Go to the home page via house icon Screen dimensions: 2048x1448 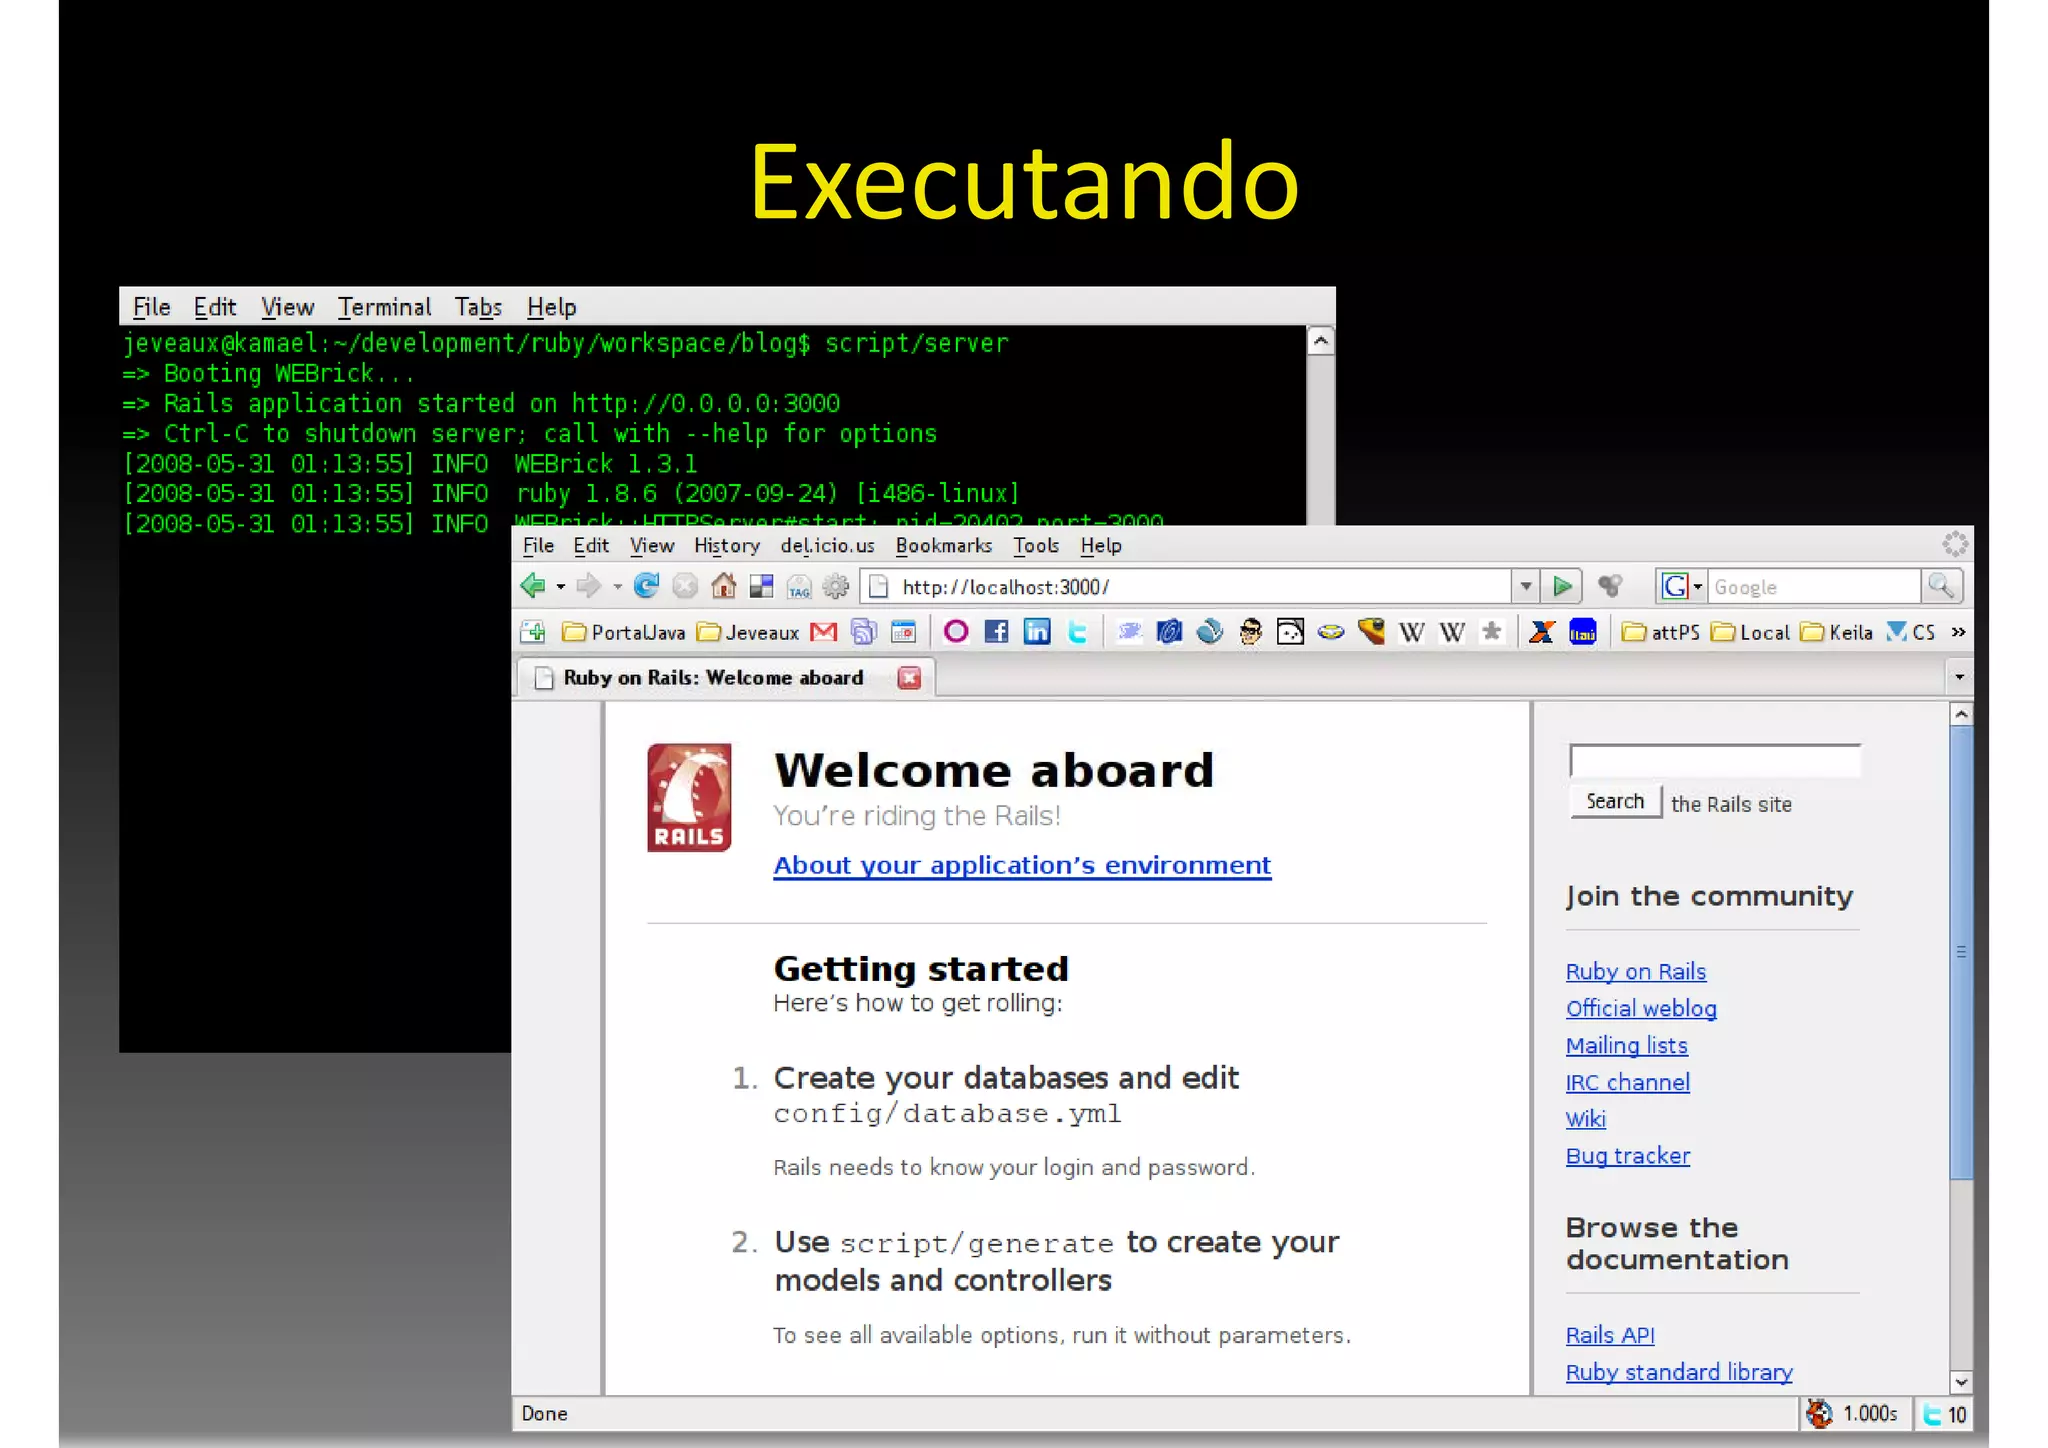724,586
